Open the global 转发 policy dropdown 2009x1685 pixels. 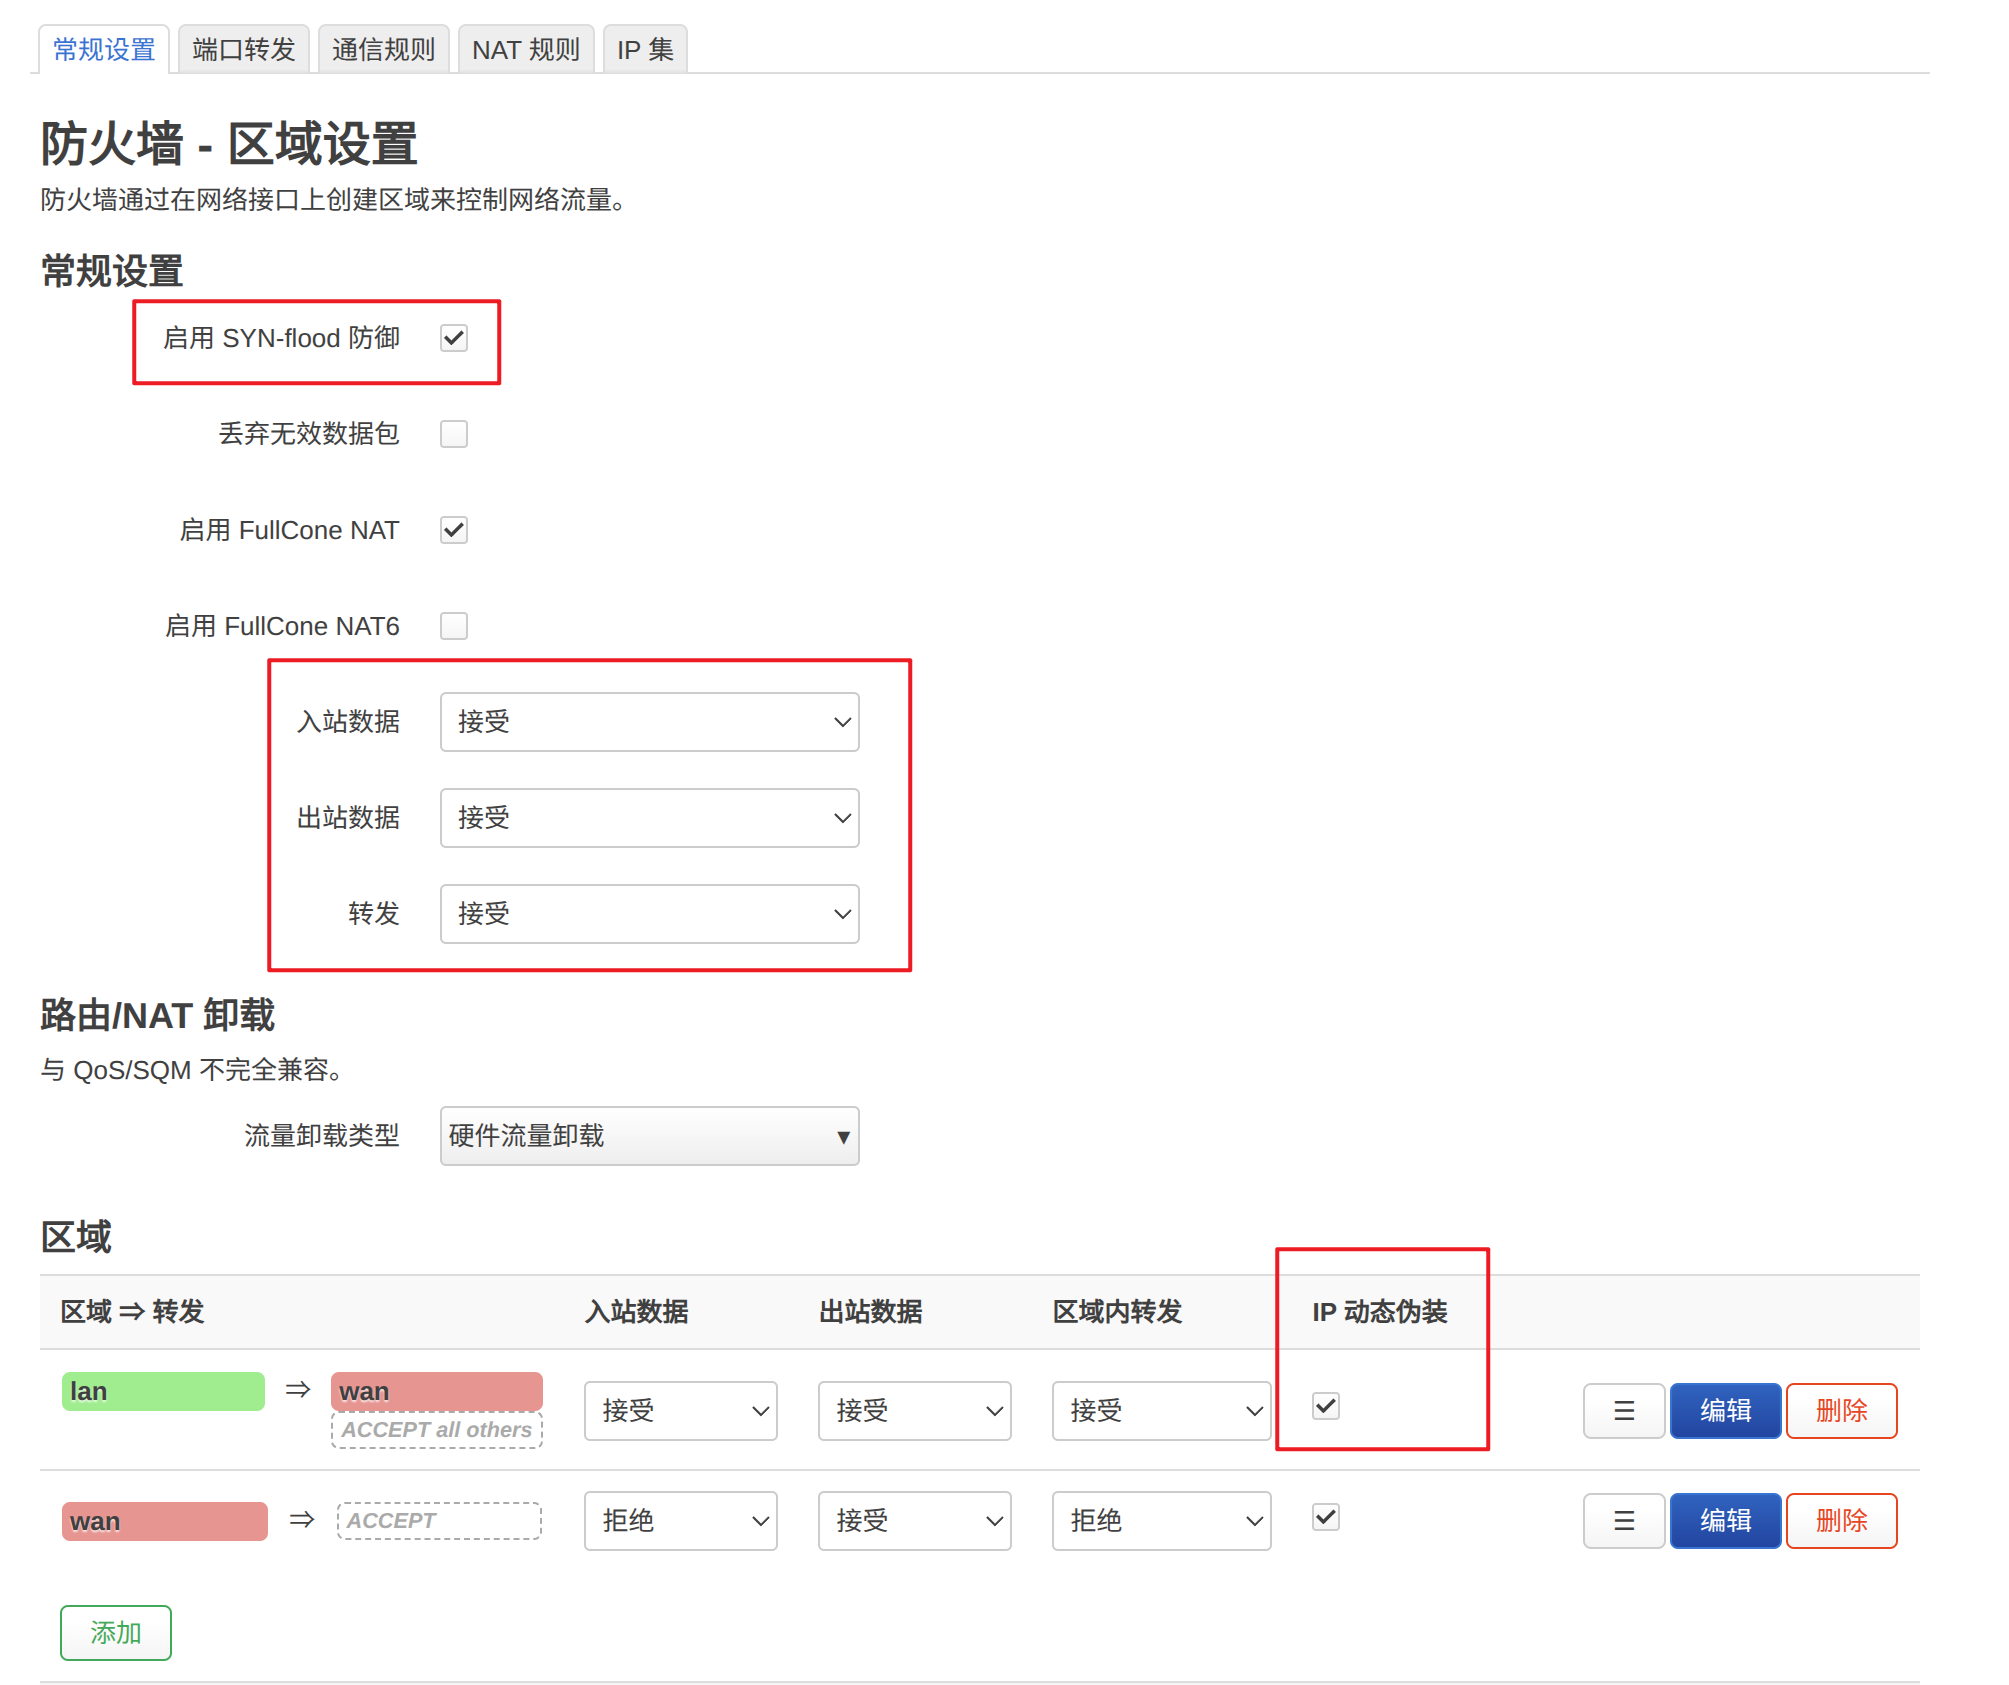click(649, 914)
